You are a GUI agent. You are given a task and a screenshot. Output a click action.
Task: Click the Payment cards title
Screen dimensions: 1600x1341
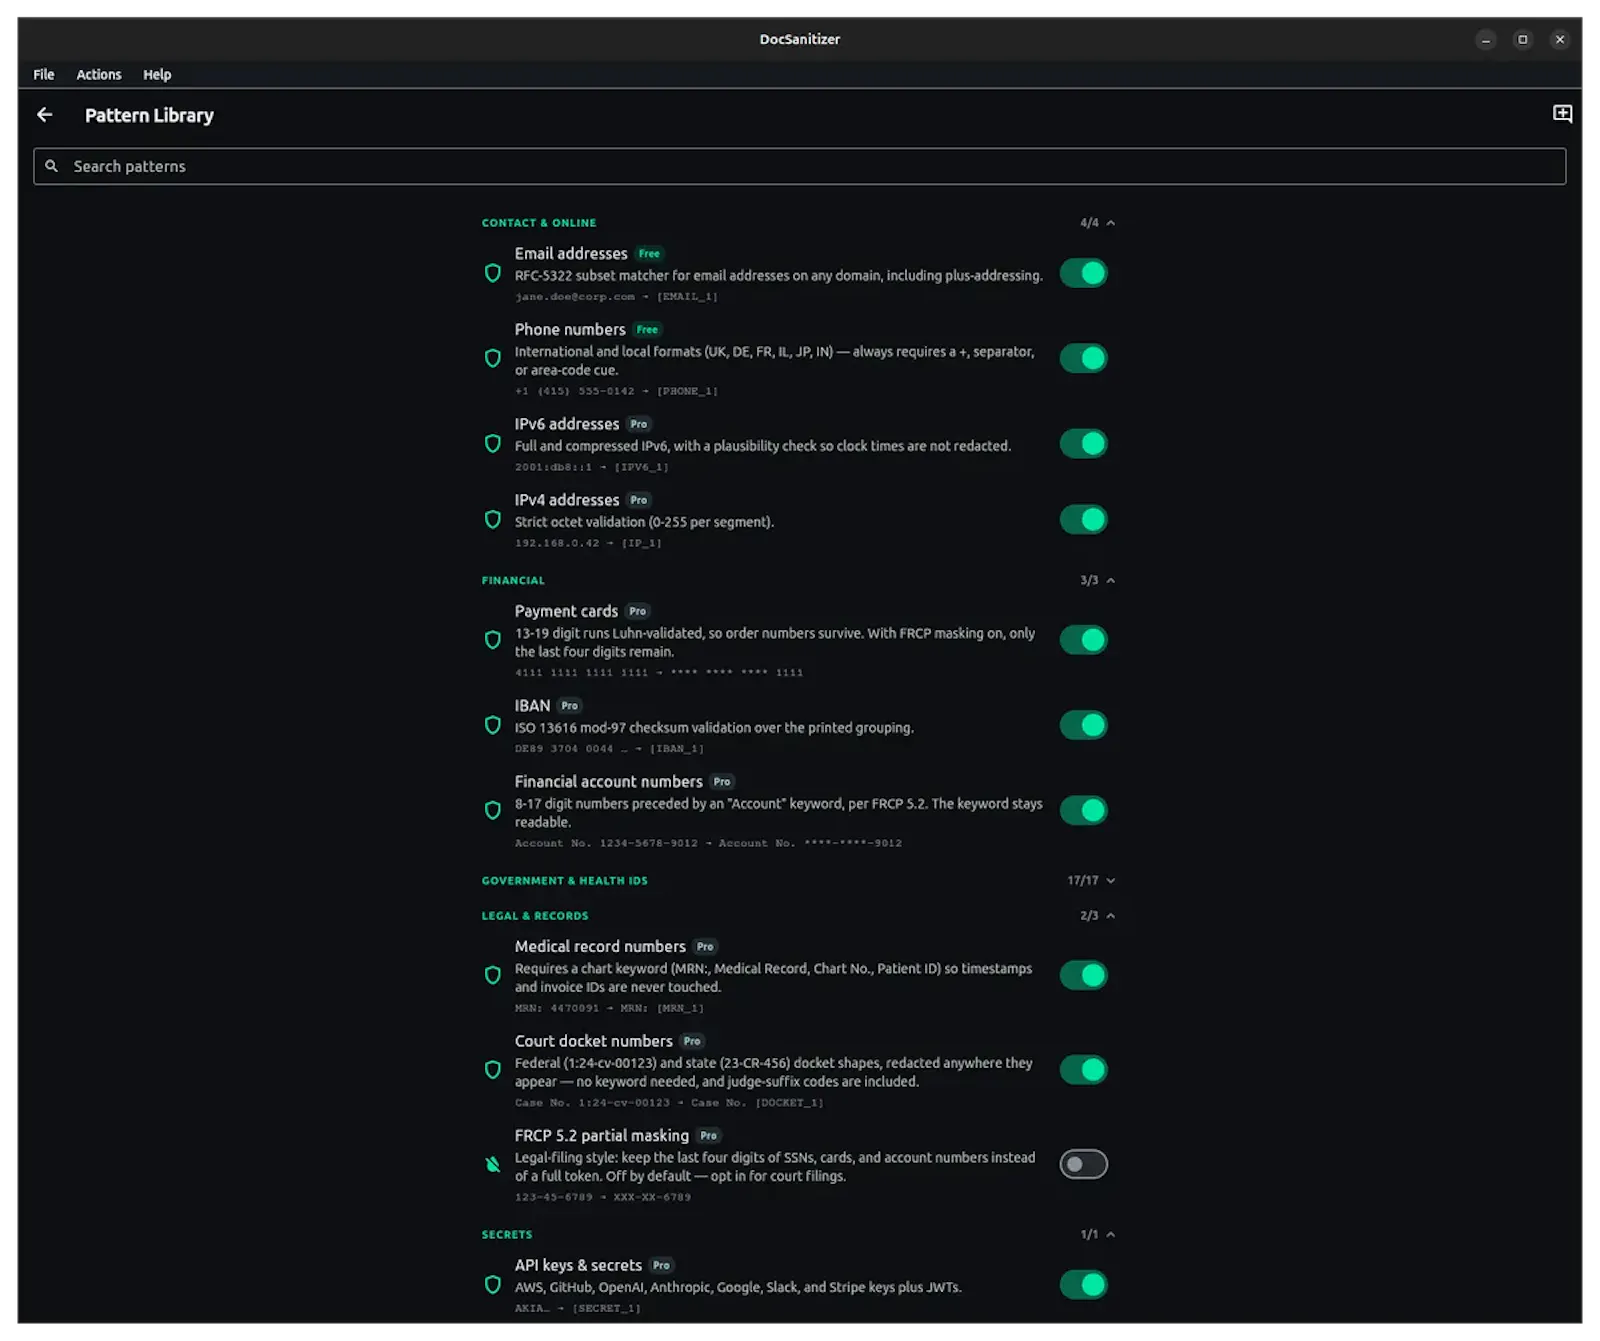pyautogui.click(x=566, y=611)
